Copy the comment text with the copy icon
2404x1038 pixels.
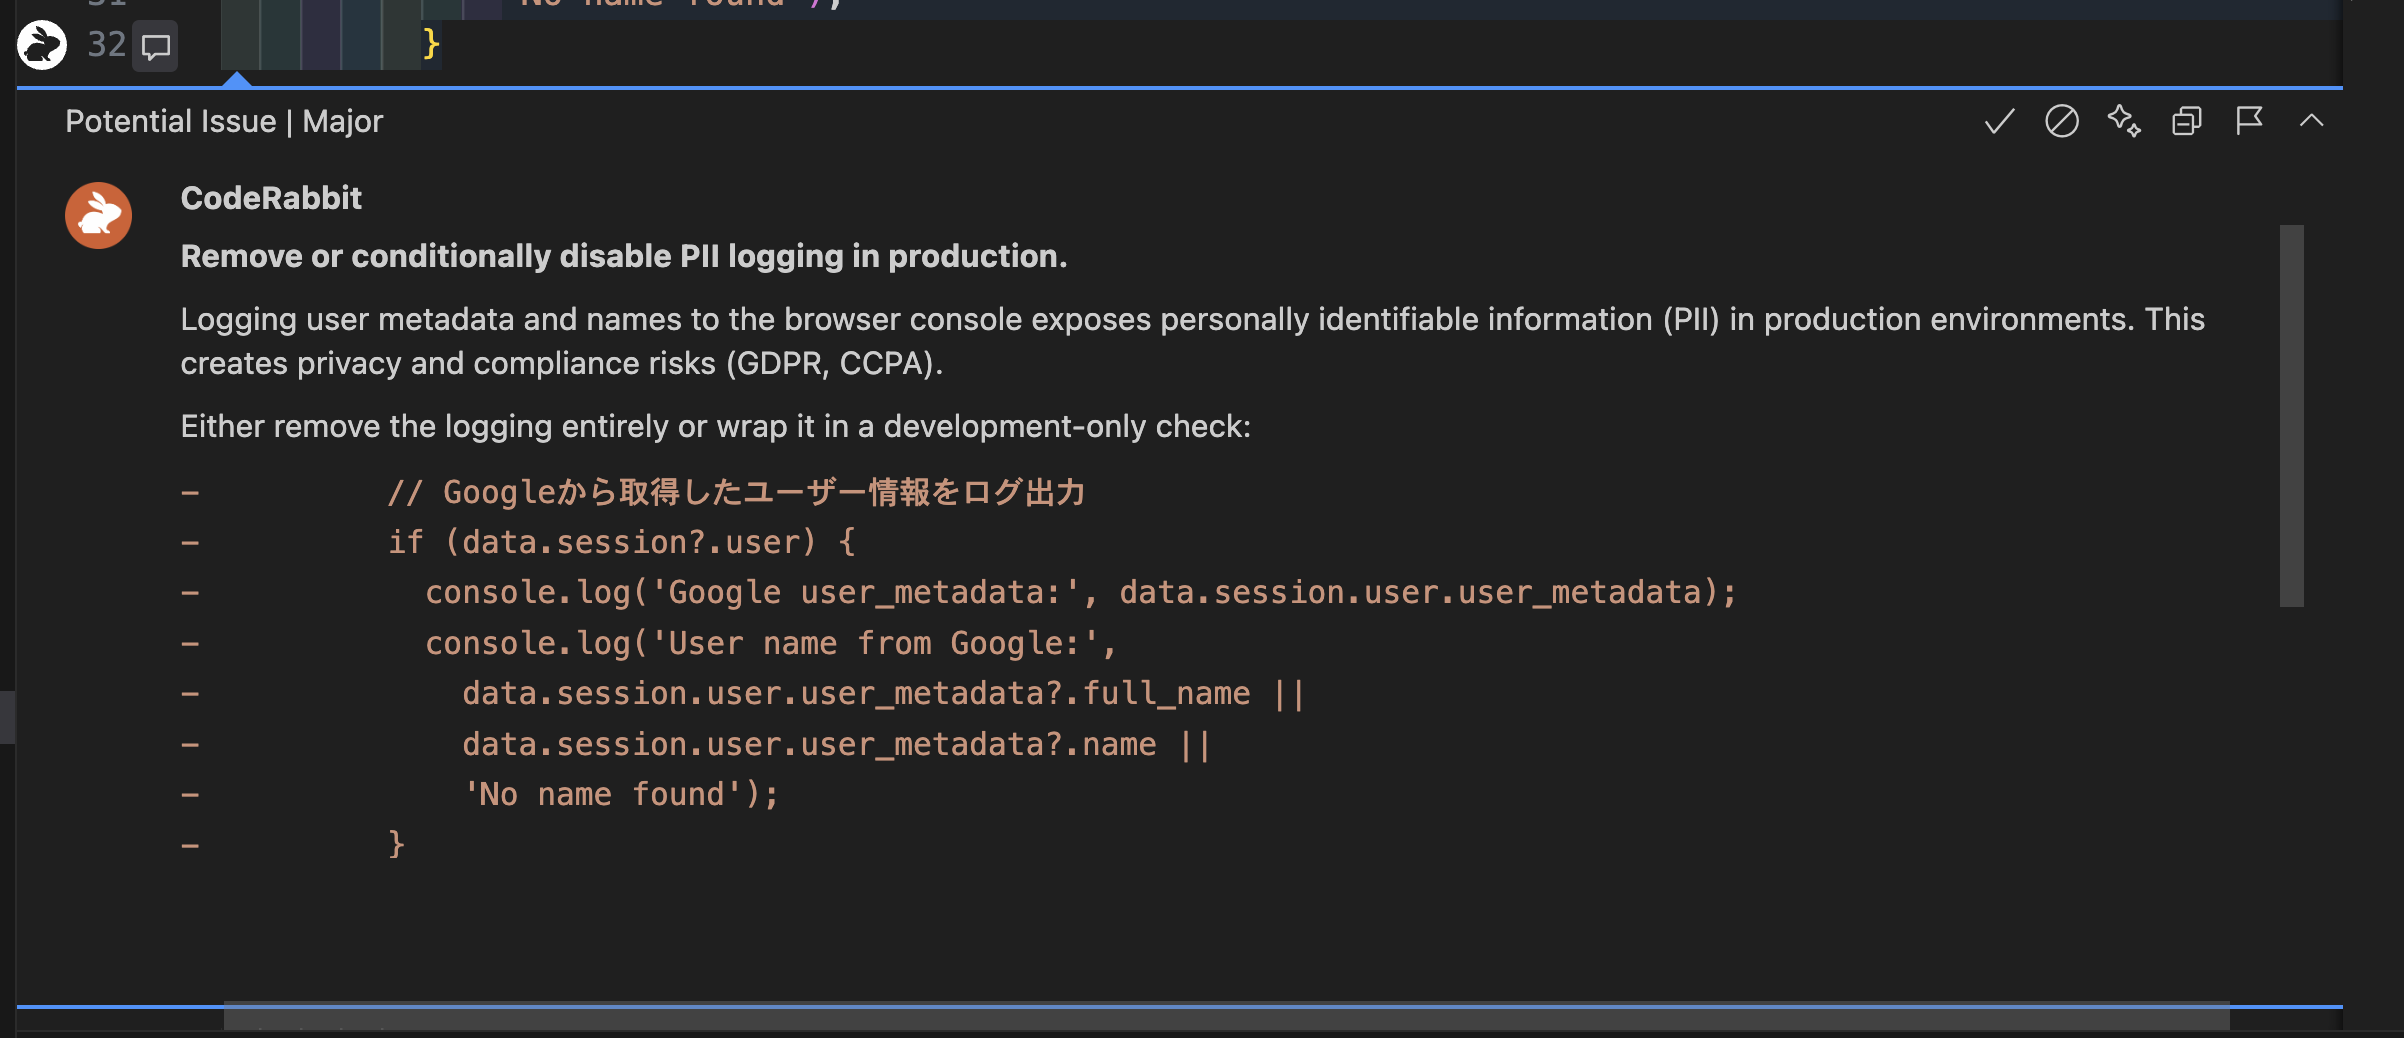pyautogui.click(x=2186, y=121)
